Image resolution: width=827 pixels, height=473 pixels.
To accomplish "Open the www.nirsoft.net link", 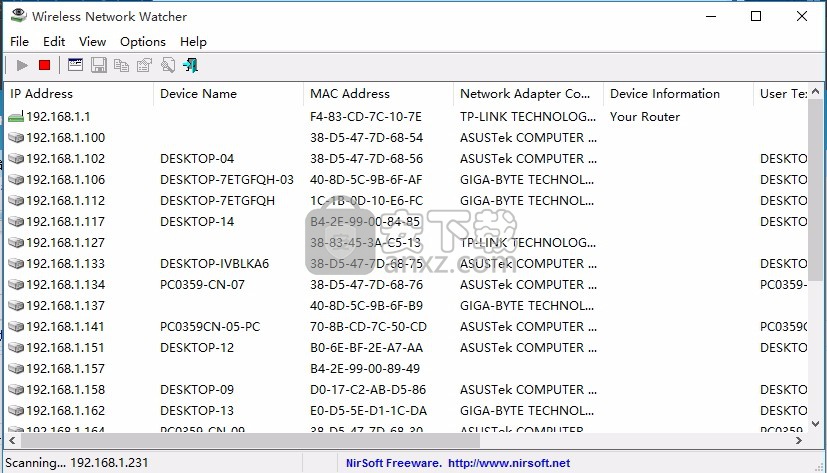I will (509, 463).
